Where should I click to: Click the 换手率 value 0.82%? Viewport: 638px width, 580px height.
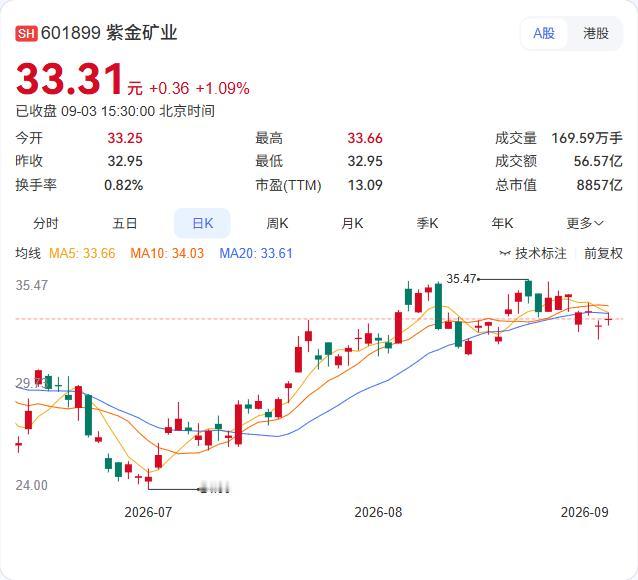(x=124, y=185)
